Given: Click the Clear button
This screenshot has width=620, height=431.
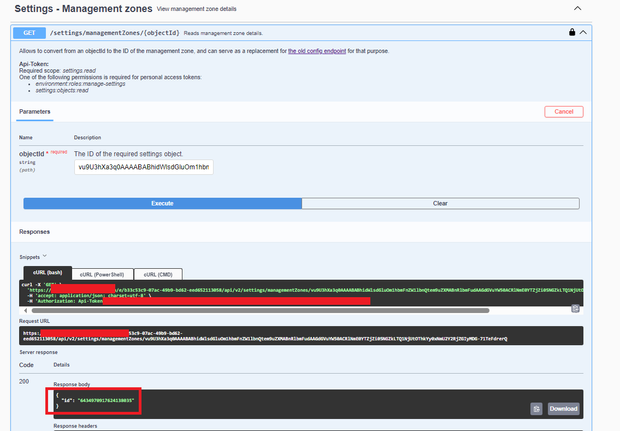Looking at the screenshot, I should click(439, 202).
